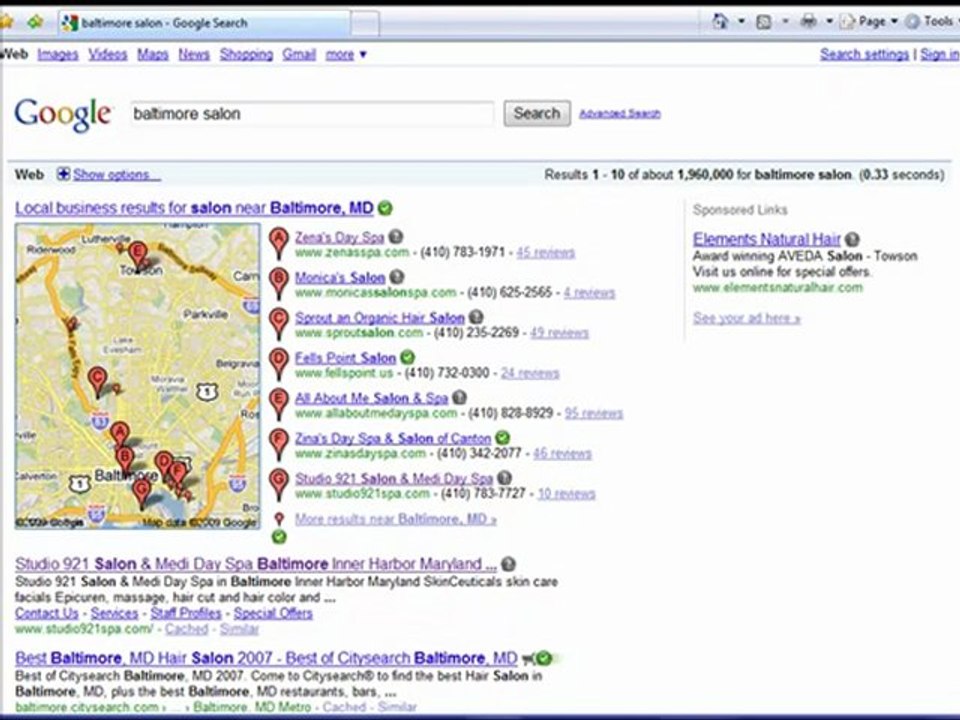The height and width of the screenshot is (720, 960).
Task: Click the RSS feeds toolbar icon
Action: coord(763,22)
